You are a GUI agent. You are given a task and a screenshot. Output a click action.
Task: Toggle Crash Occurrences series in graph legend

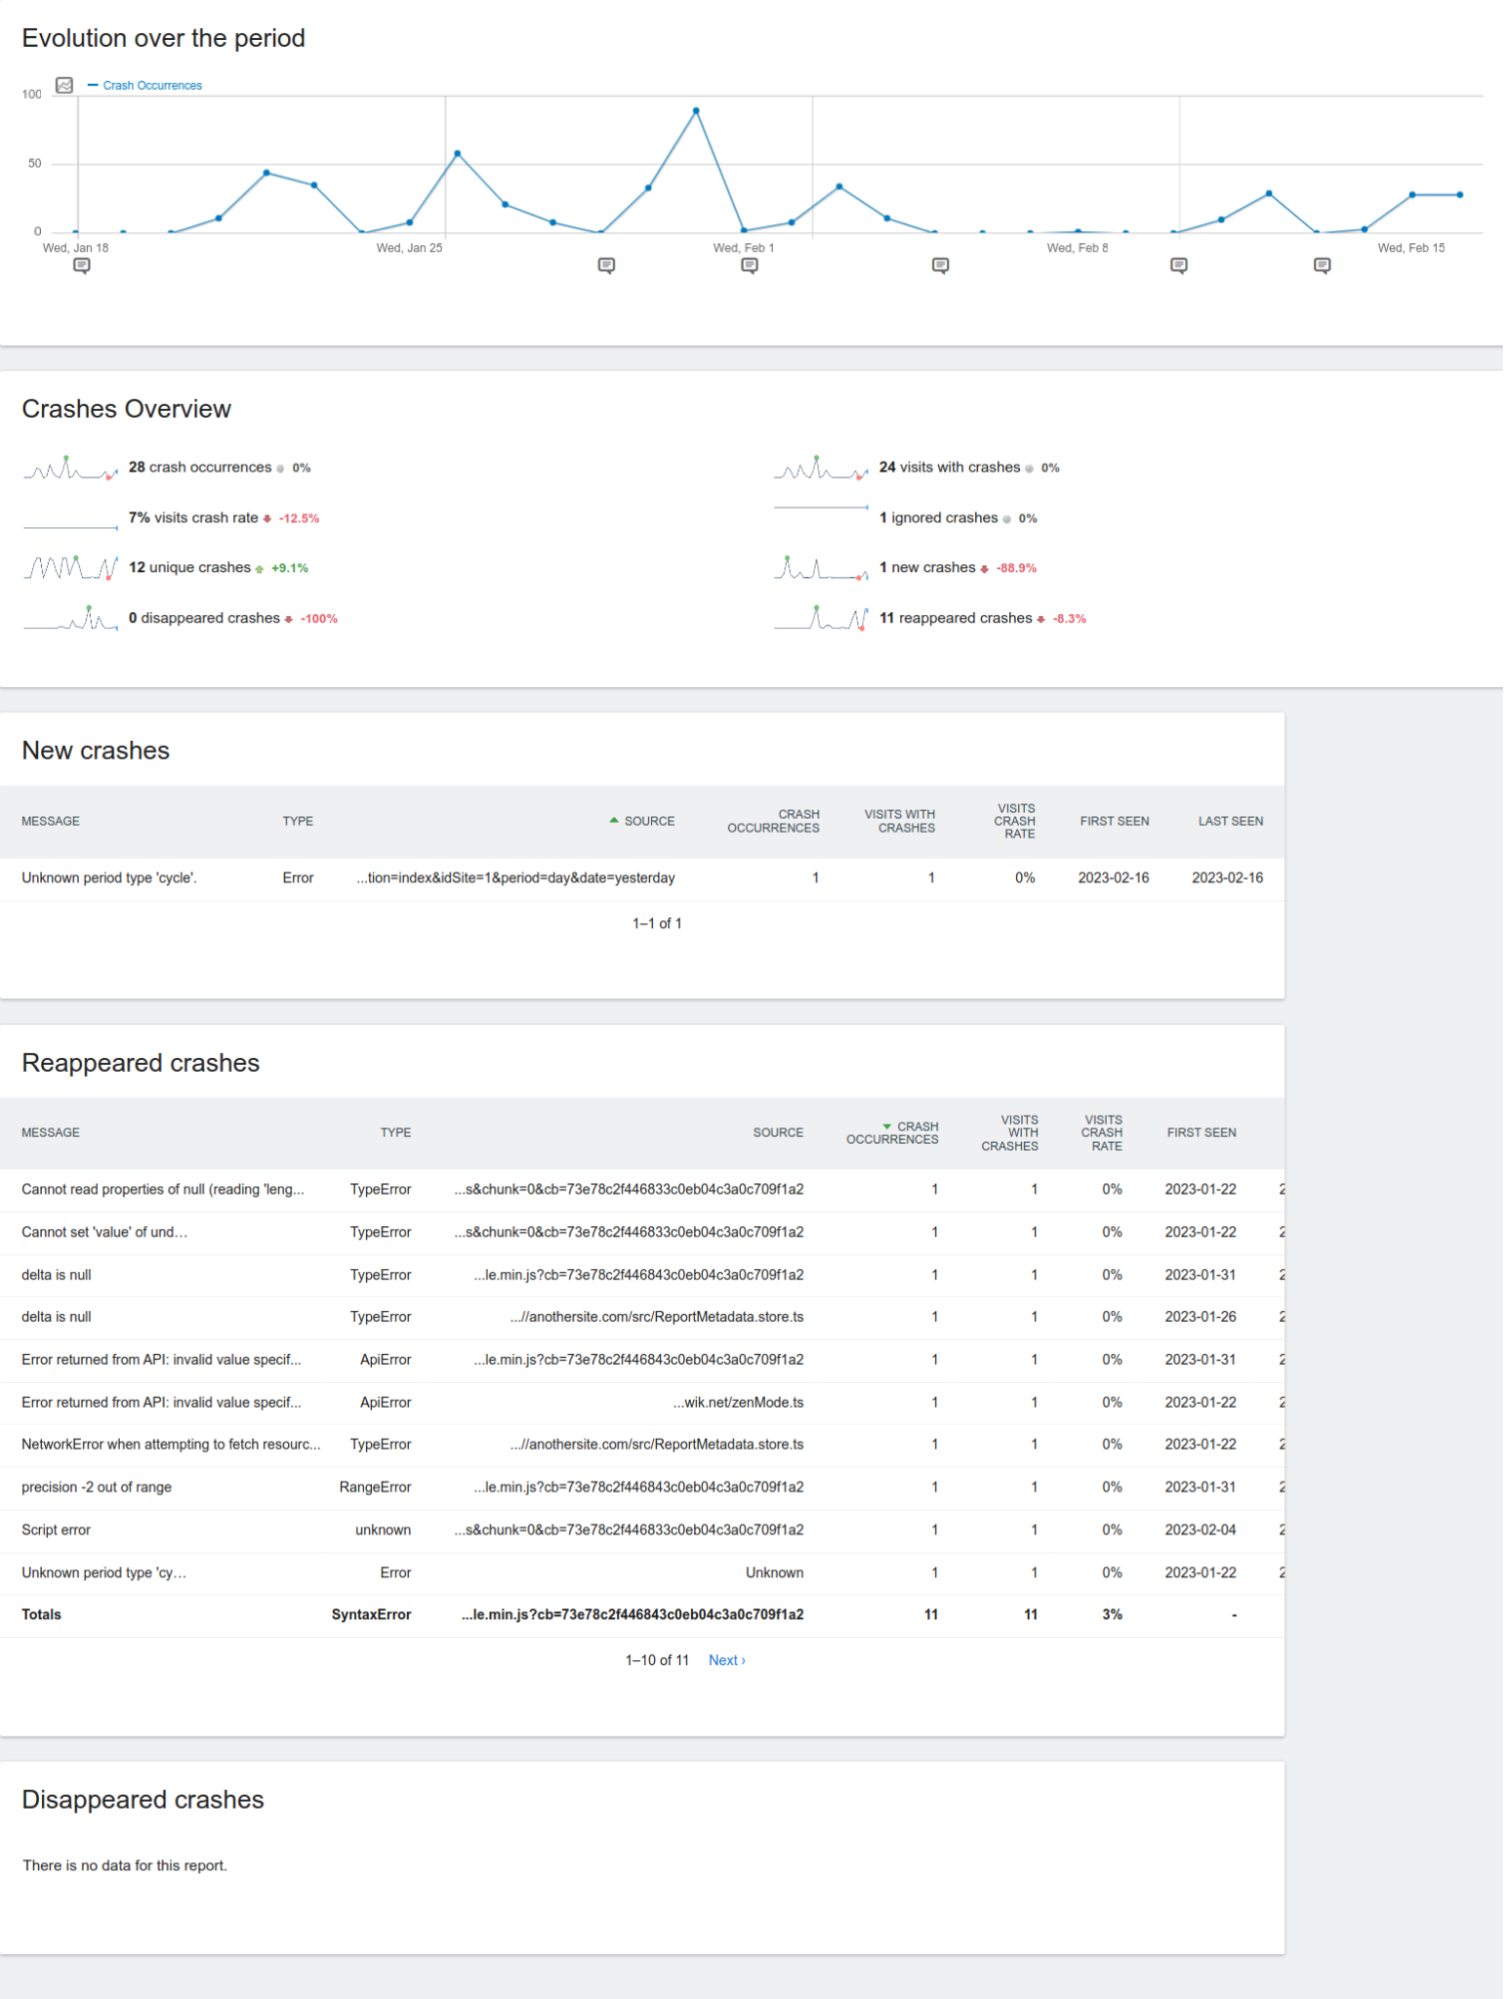coord(145,86)
